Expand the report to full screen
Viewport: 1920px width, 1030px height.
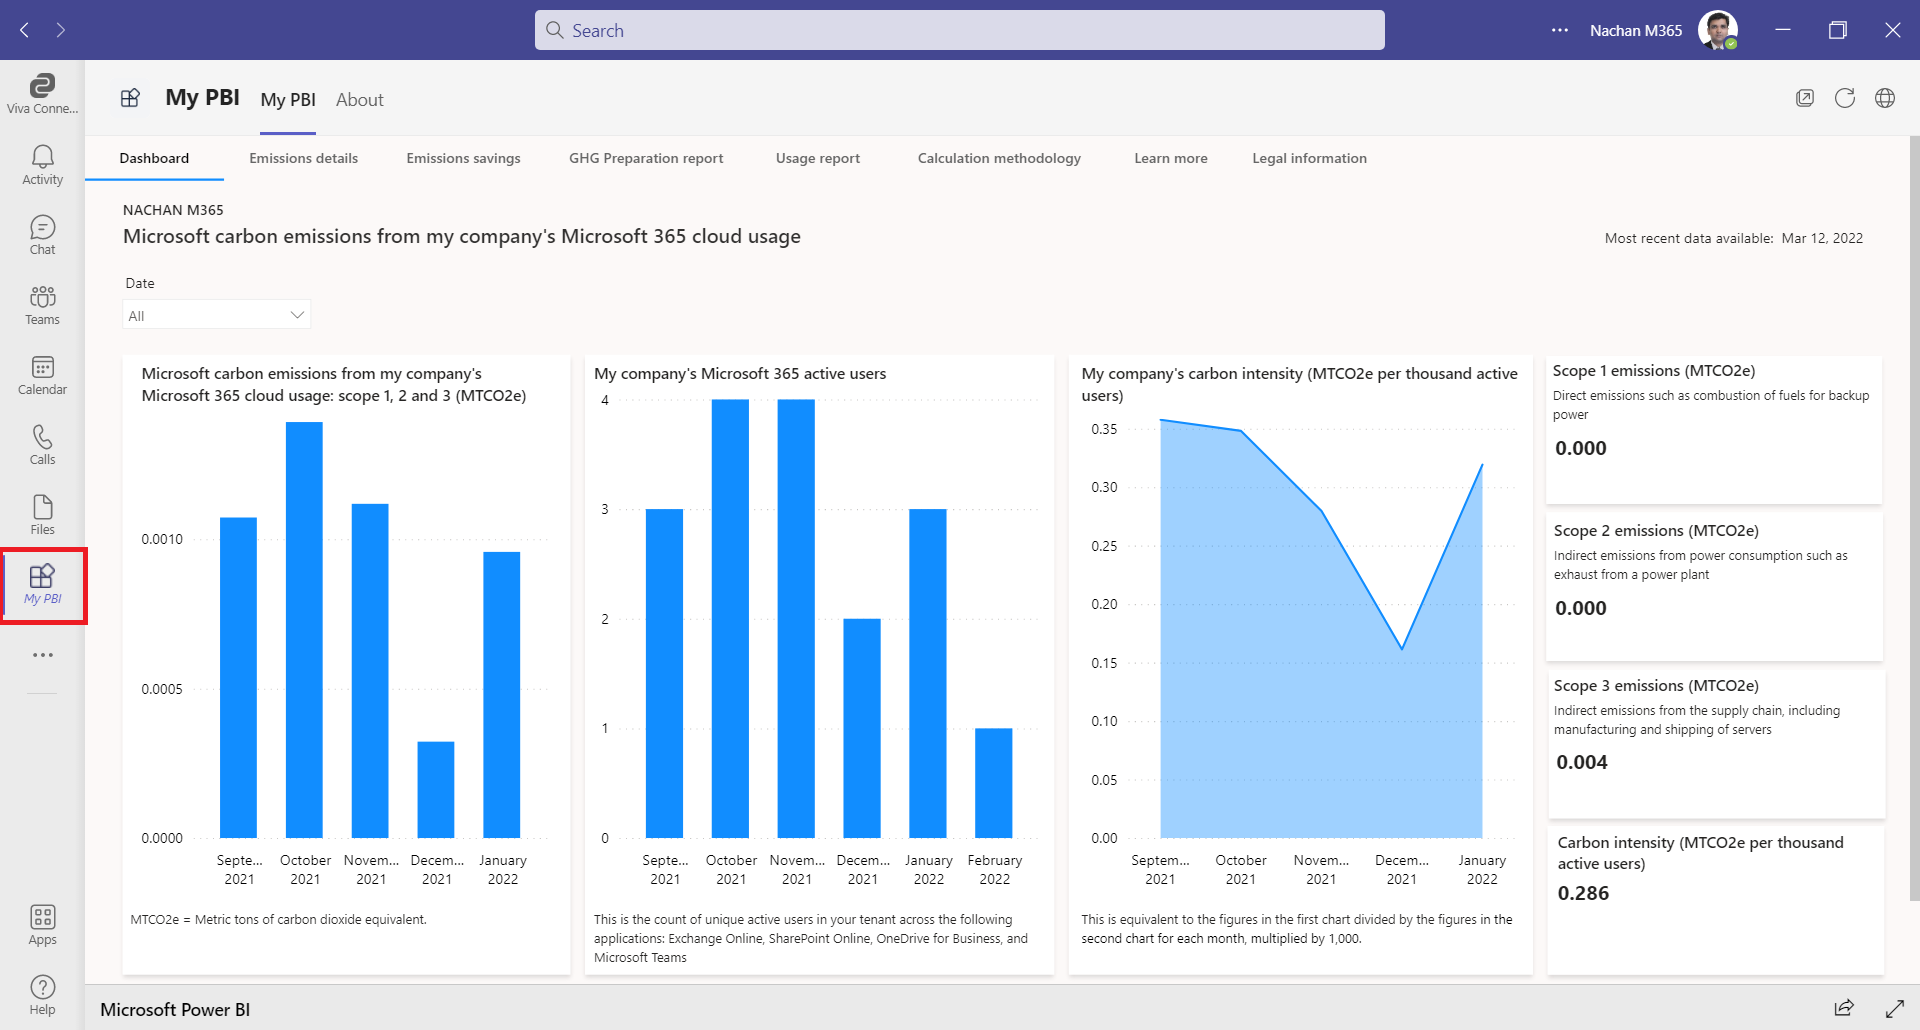point(1897,1008)
